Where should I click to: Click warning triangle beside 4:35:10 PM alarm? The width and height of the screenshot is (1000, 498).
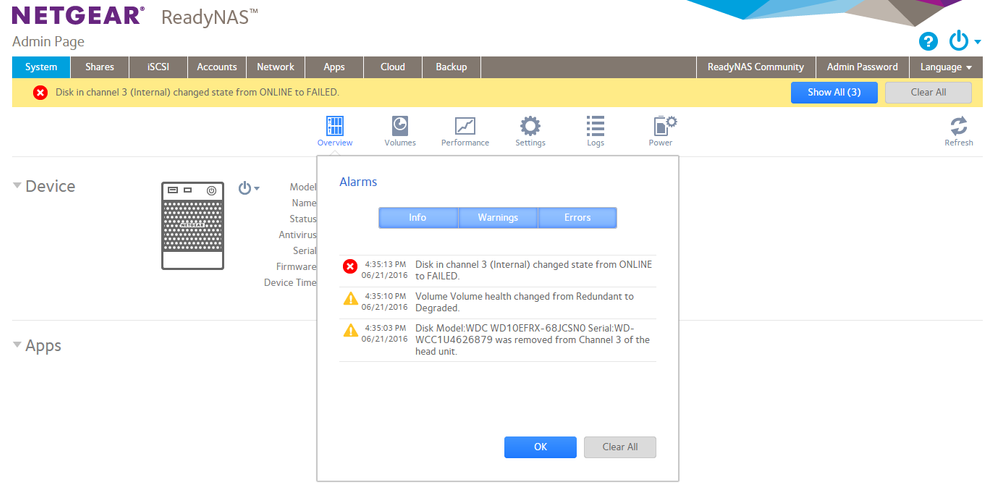pos(350,298)
